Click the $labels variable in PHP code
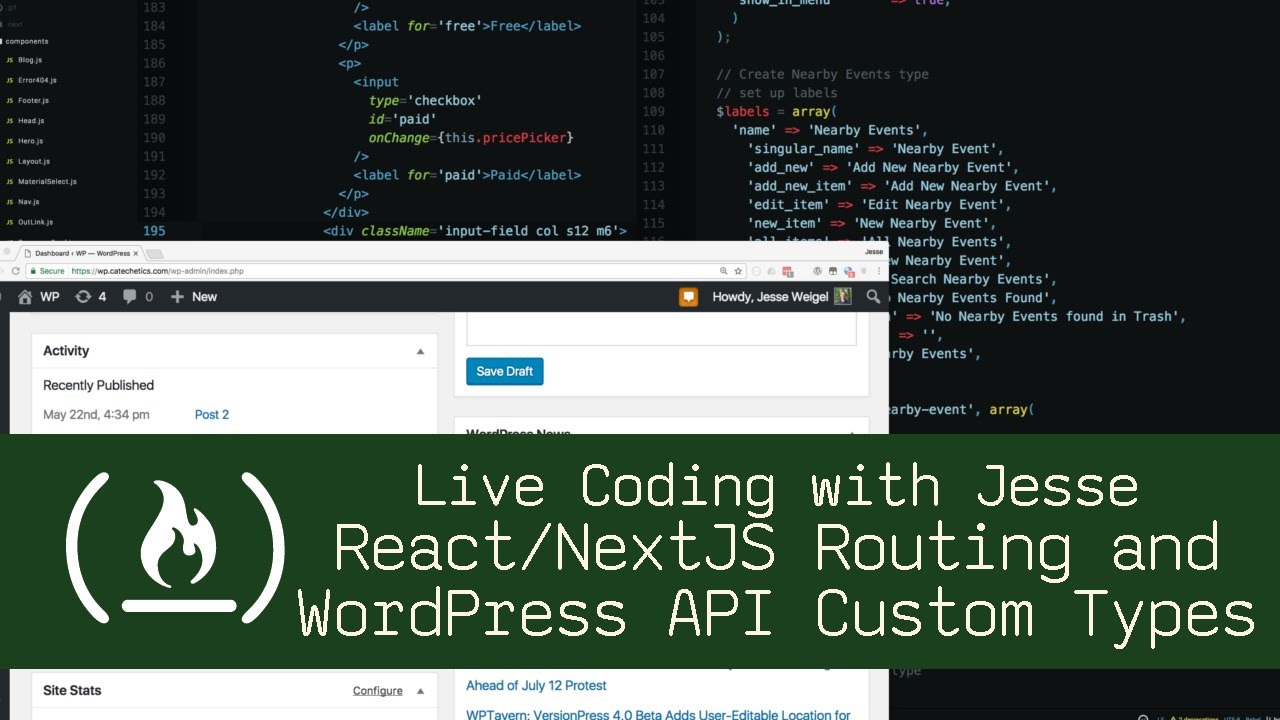The width and height of the screenshot is (1280, 720). pos(742,112)
